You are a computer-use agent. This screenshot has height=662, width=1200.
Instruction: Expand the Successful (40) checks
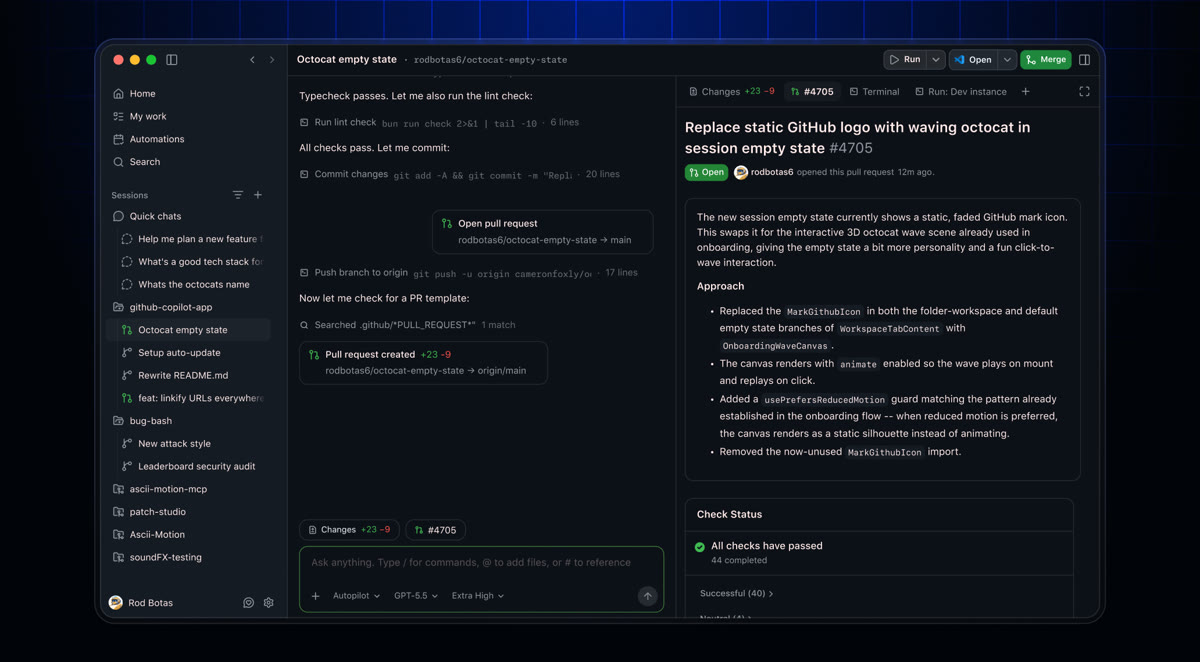736,594
